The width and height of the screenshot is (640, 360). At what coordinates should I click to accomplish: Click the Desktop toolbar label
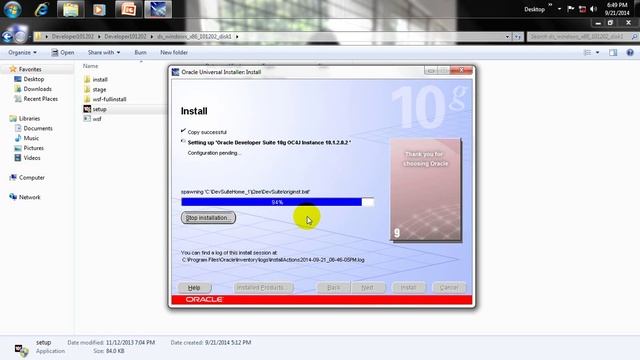[x=534, y=9]
